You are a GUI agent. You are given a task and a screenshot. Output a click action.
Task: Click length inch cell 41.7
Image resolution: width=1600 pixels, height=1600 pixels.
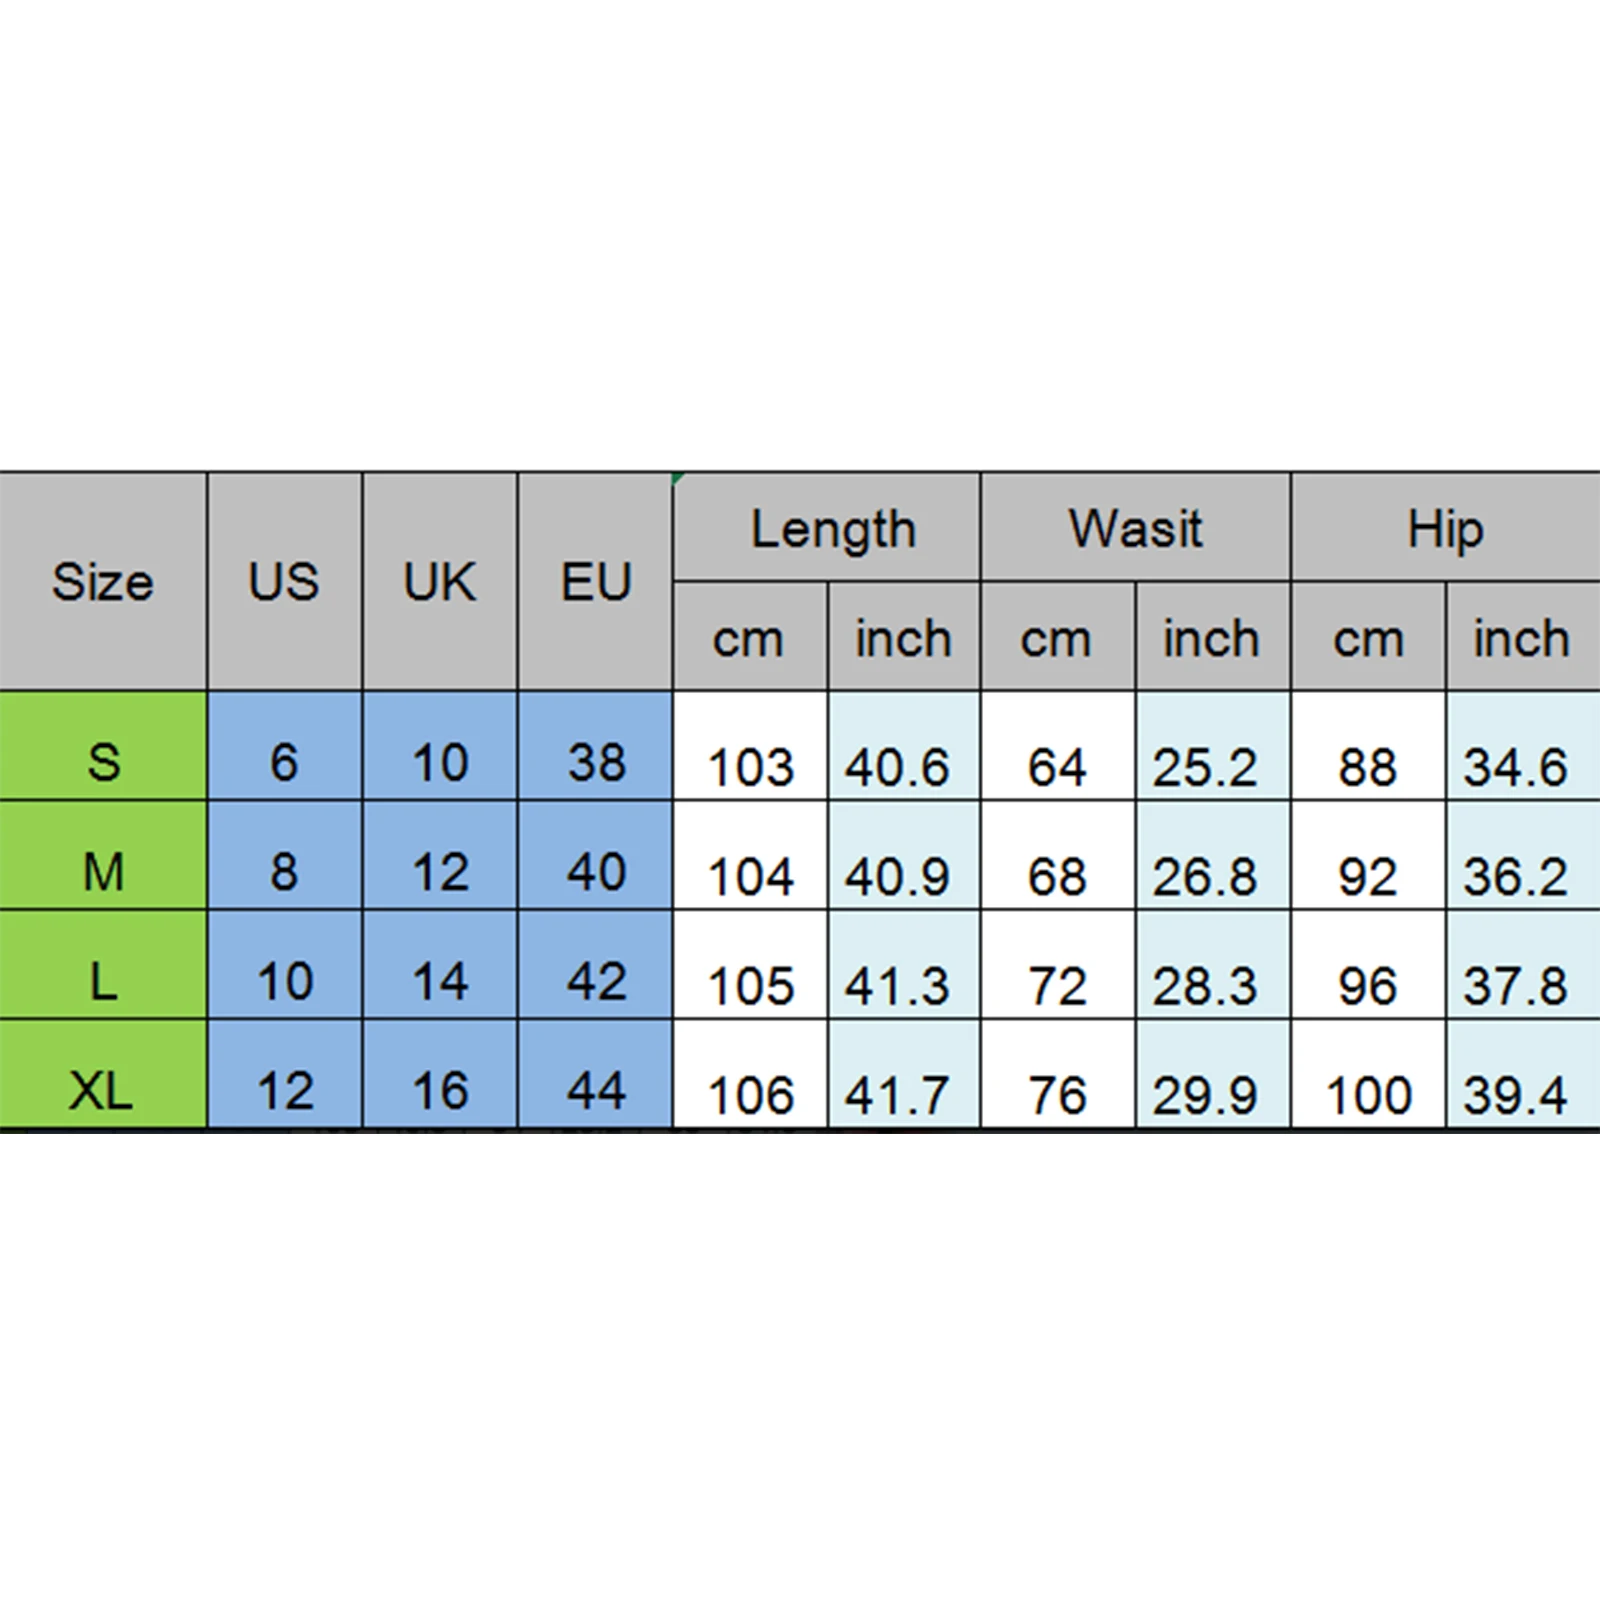(904, 1074)
